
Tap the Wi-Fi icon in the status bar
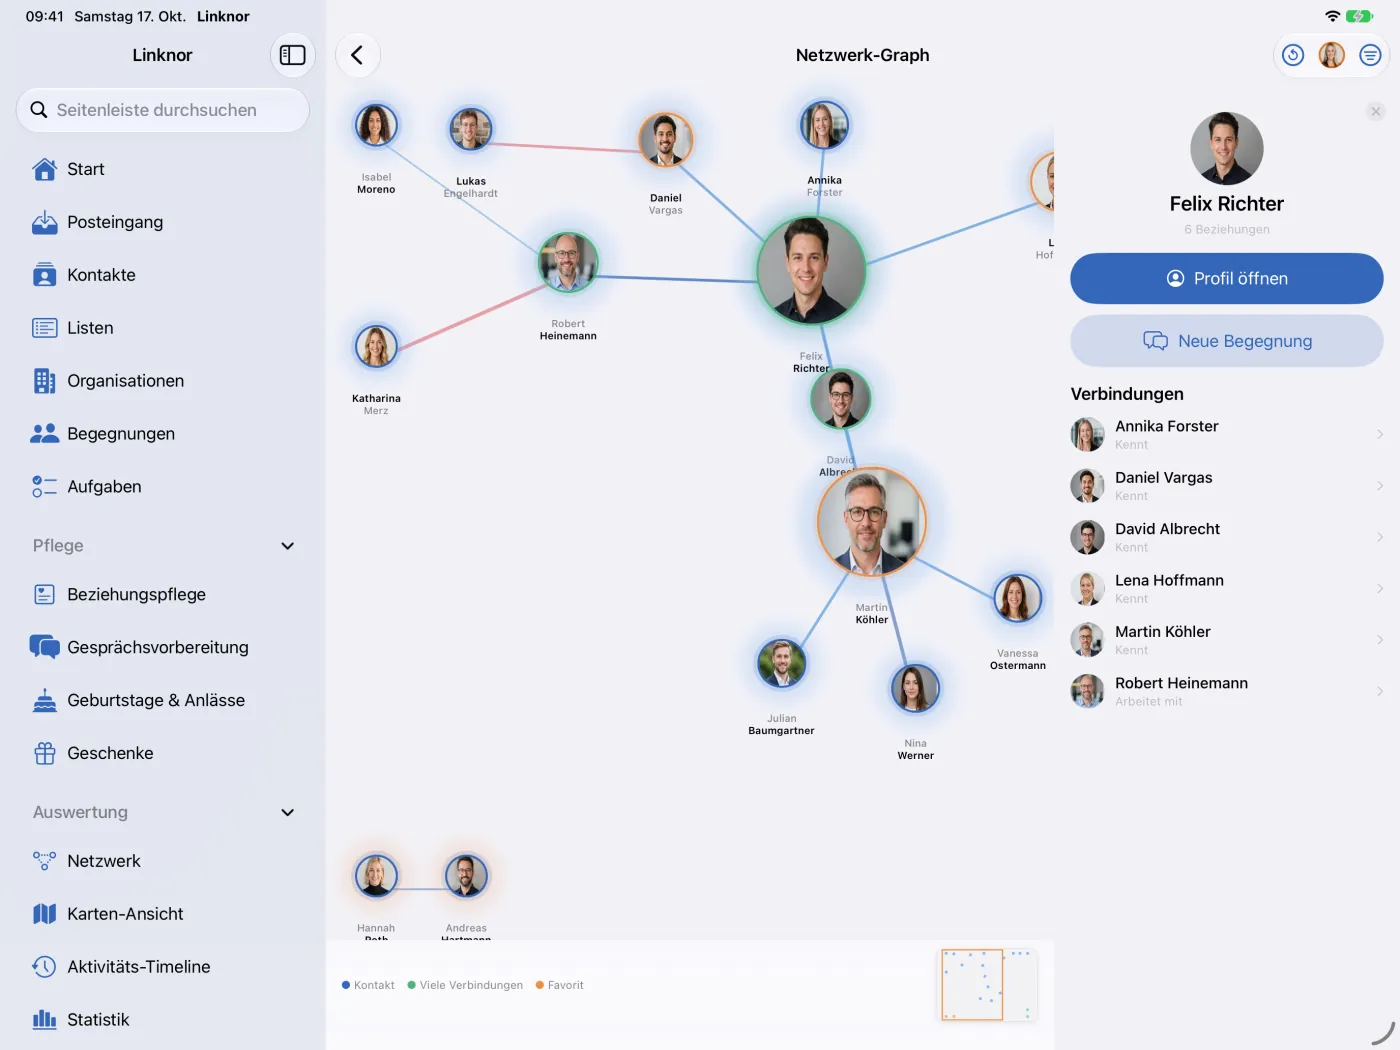tap(1332, 16)
